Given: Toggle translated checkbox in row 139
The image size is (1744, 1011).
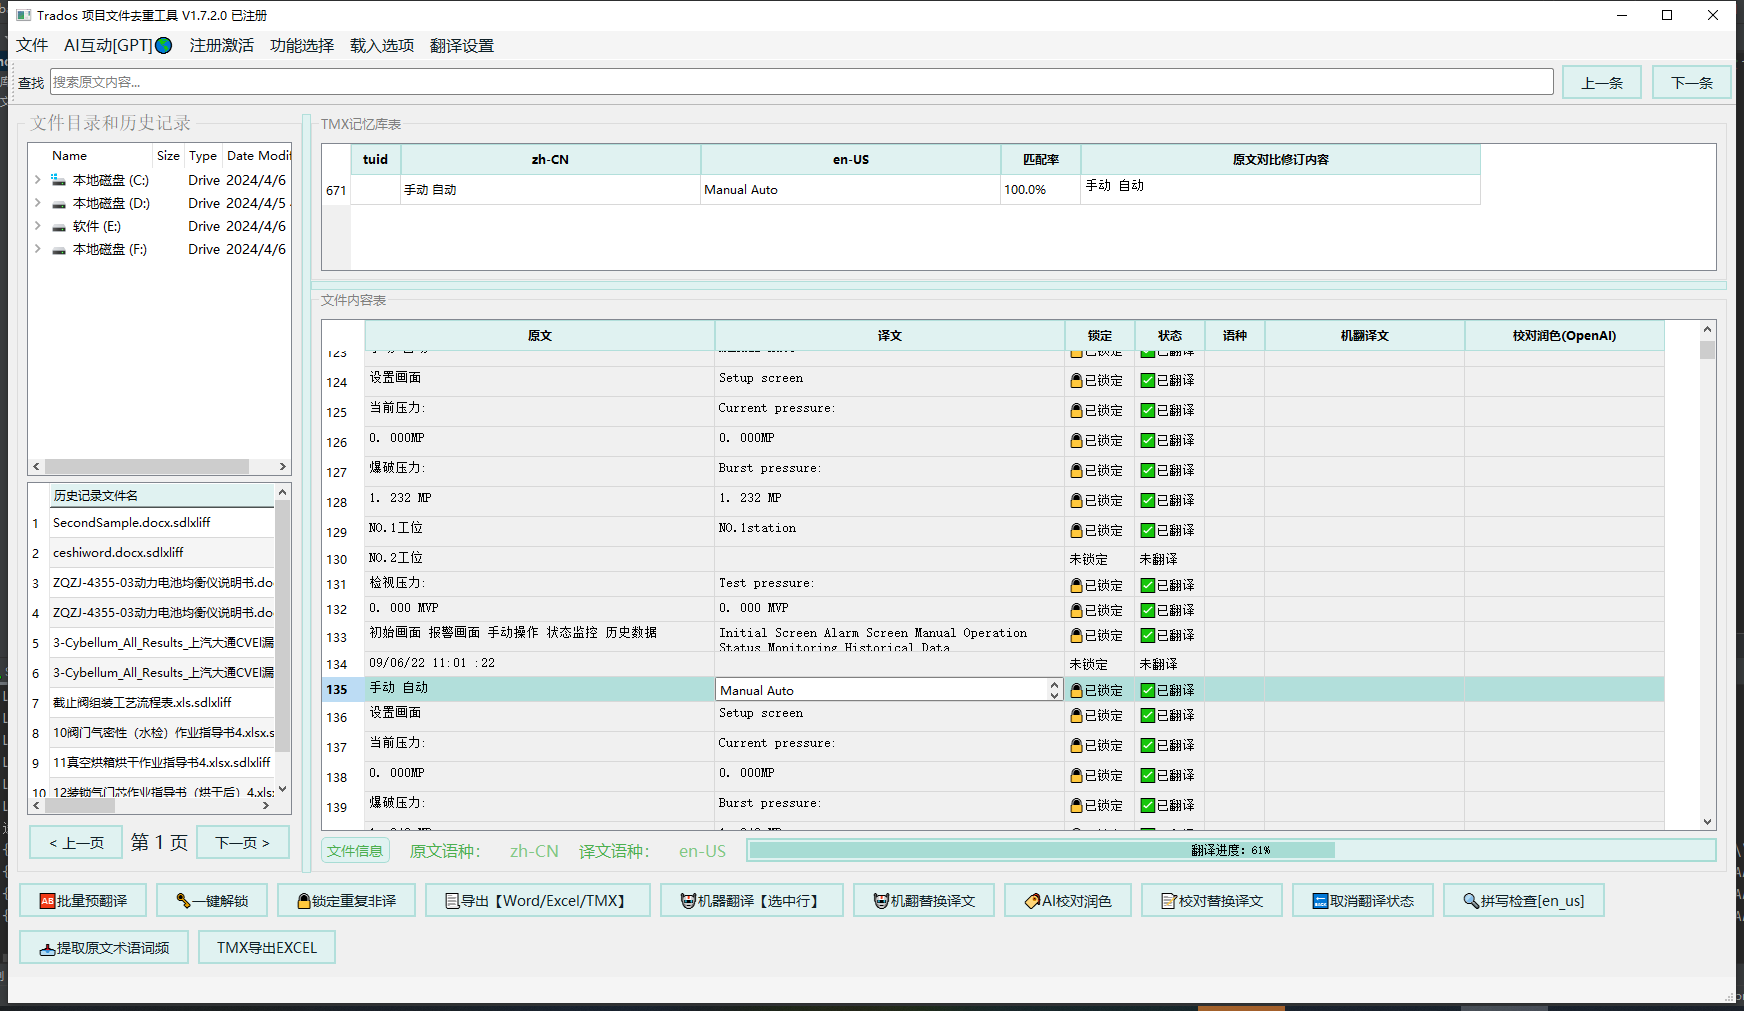Looking at the screenshot, I should (x=1148, y=805).
